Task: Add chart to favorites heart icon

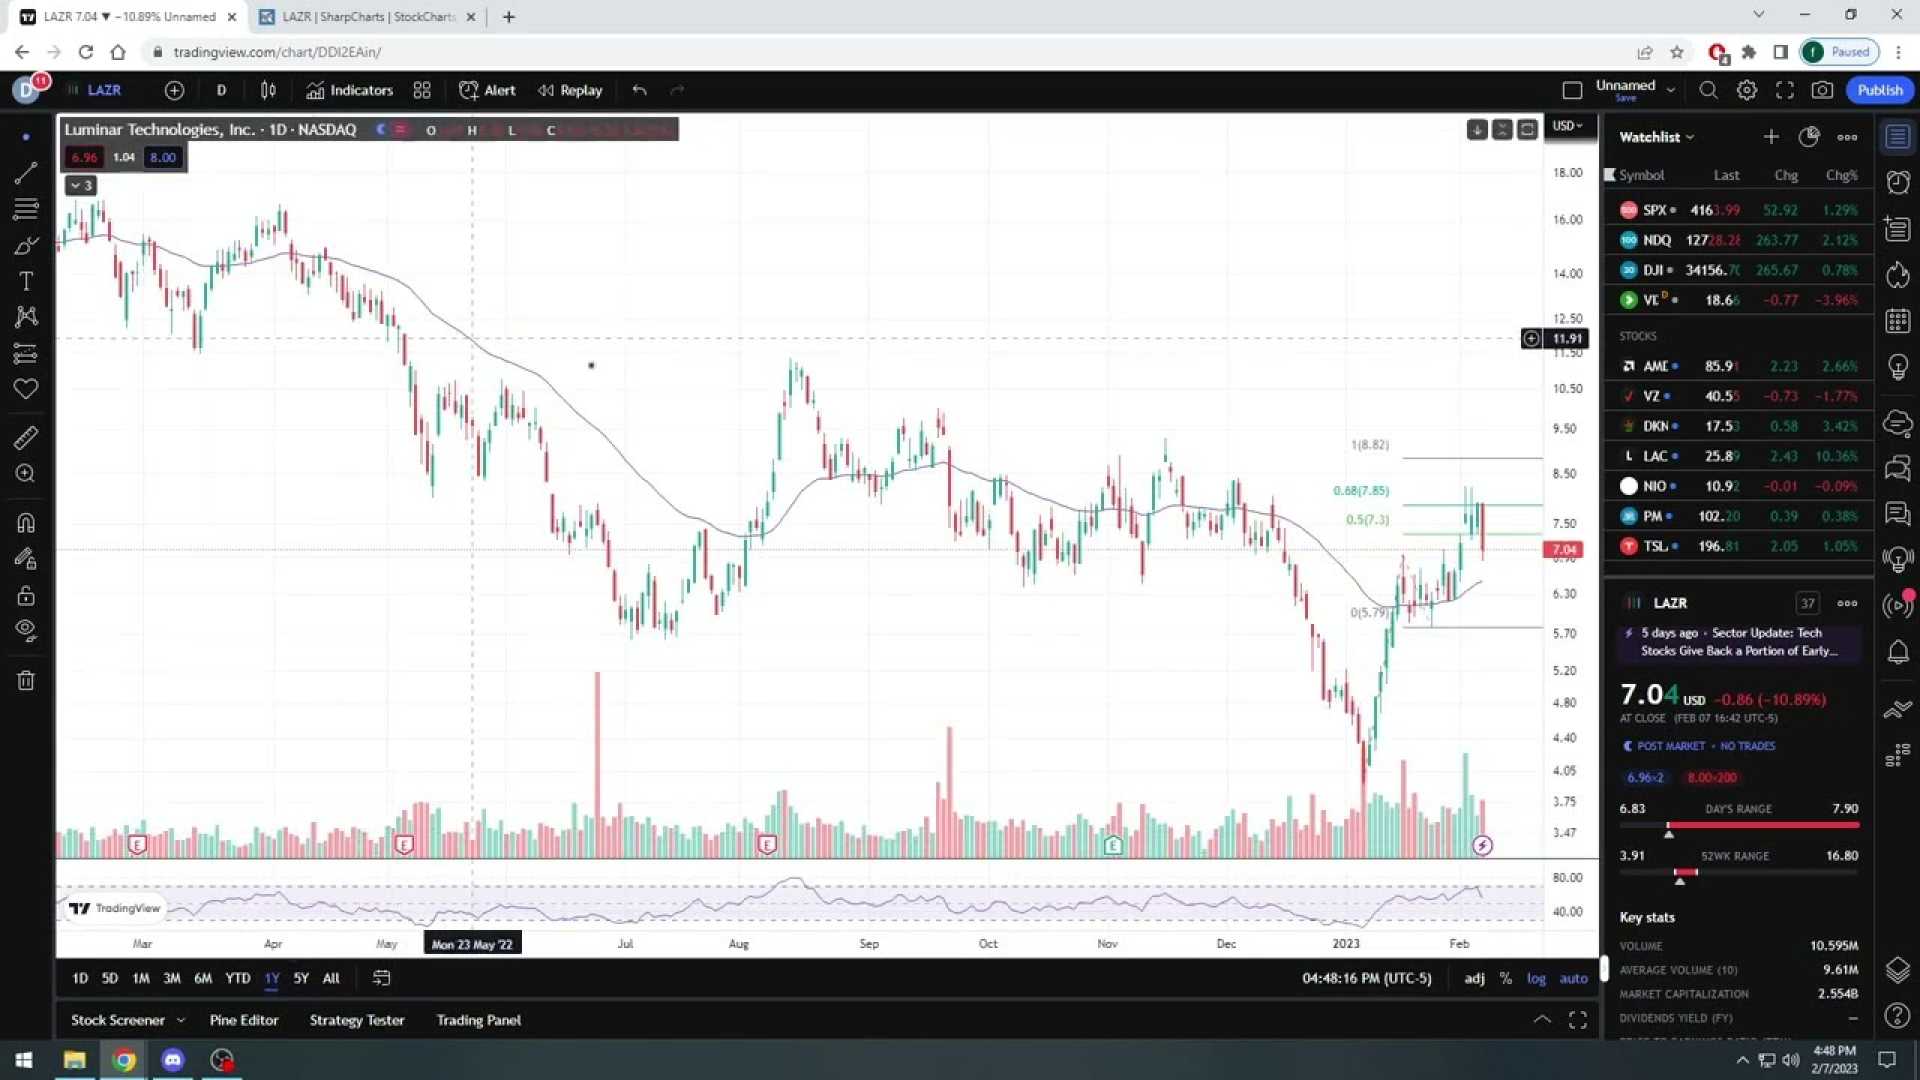Action: point(26,389)
